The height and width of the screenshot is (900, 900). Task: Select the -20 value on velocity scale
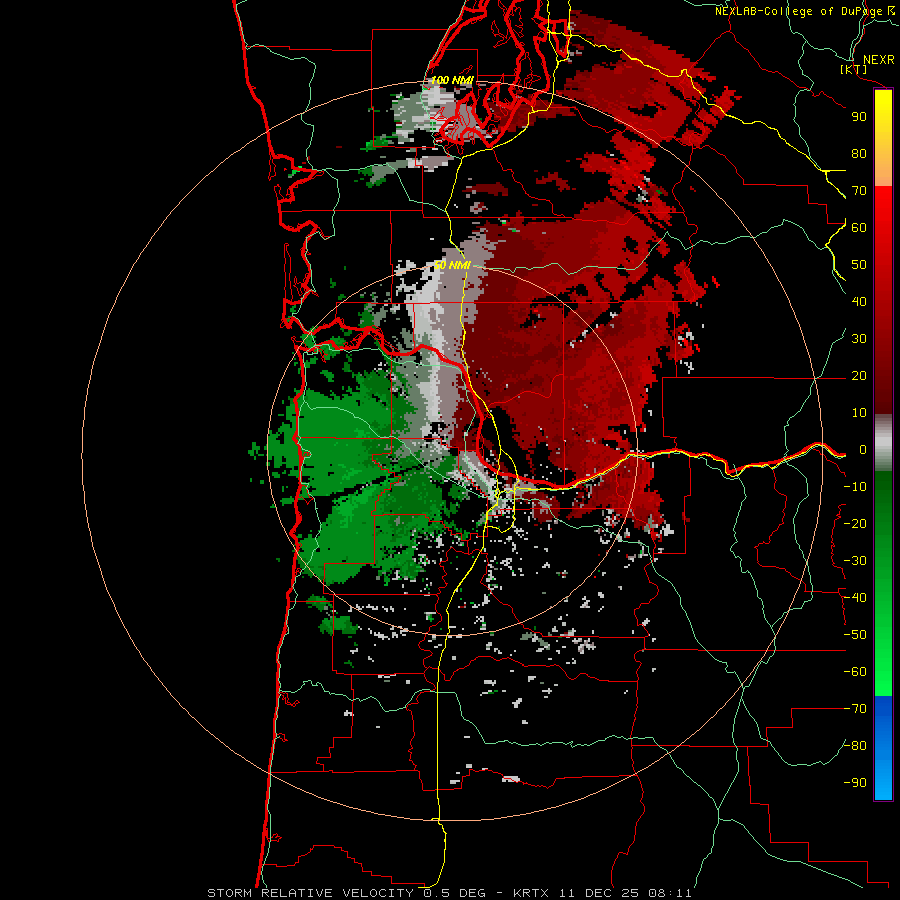pos(855,524)
